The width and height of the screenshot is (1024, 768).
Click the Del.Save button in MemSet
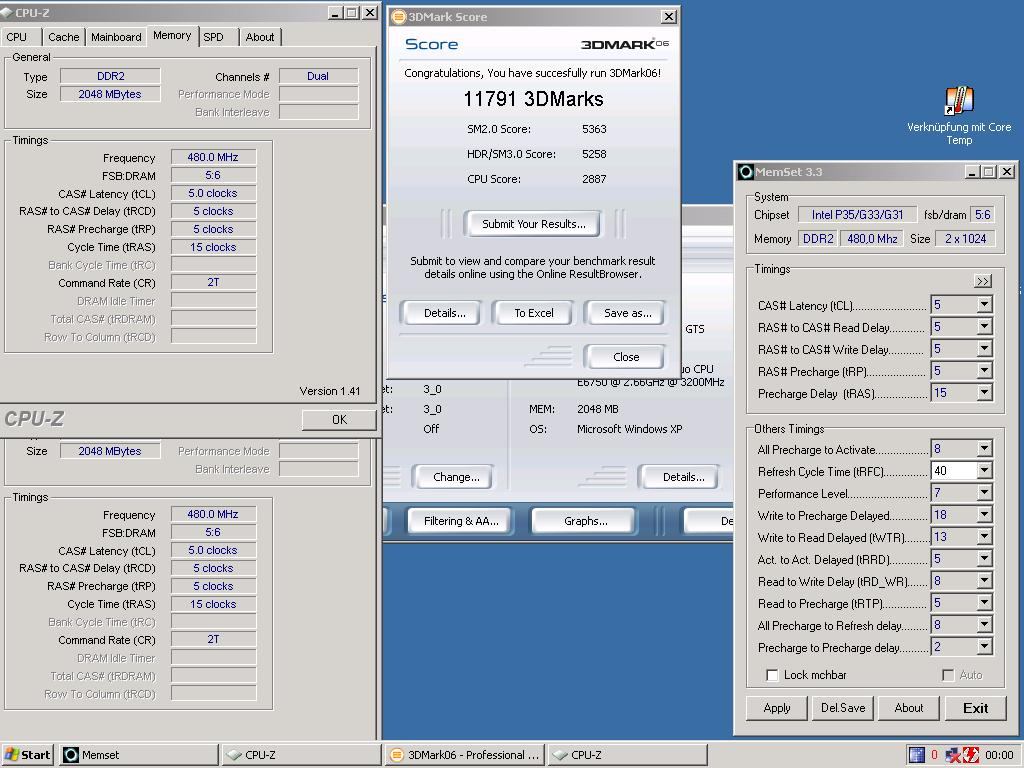(x=842, y=708)
